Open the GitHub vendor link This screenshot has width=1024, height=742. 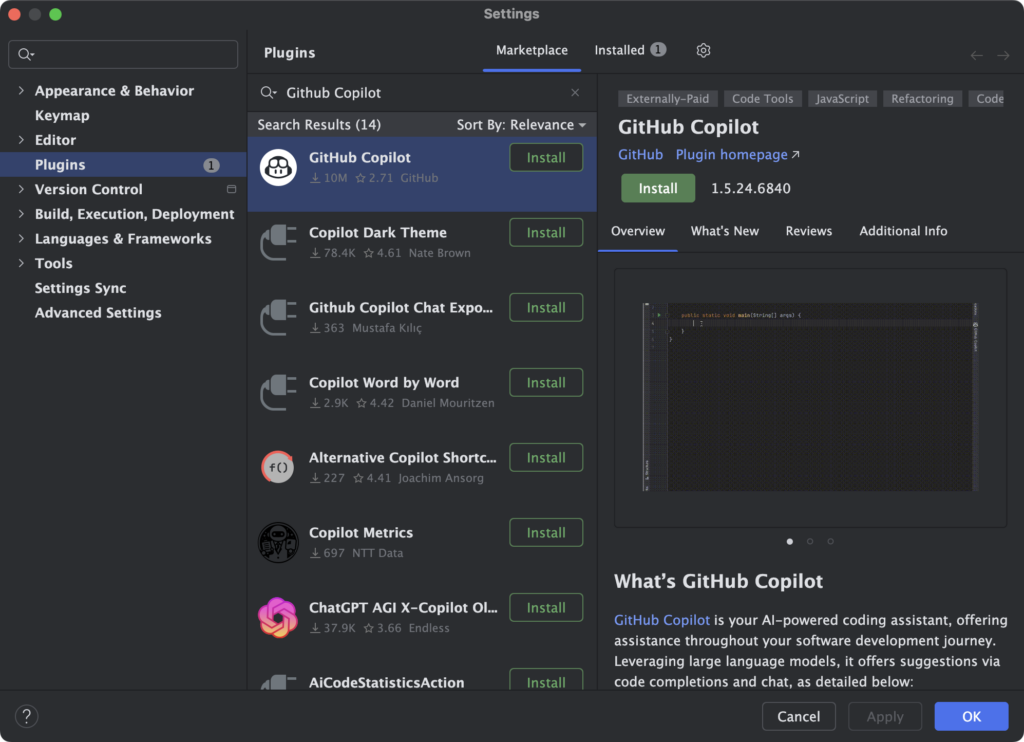coord(640,155)
